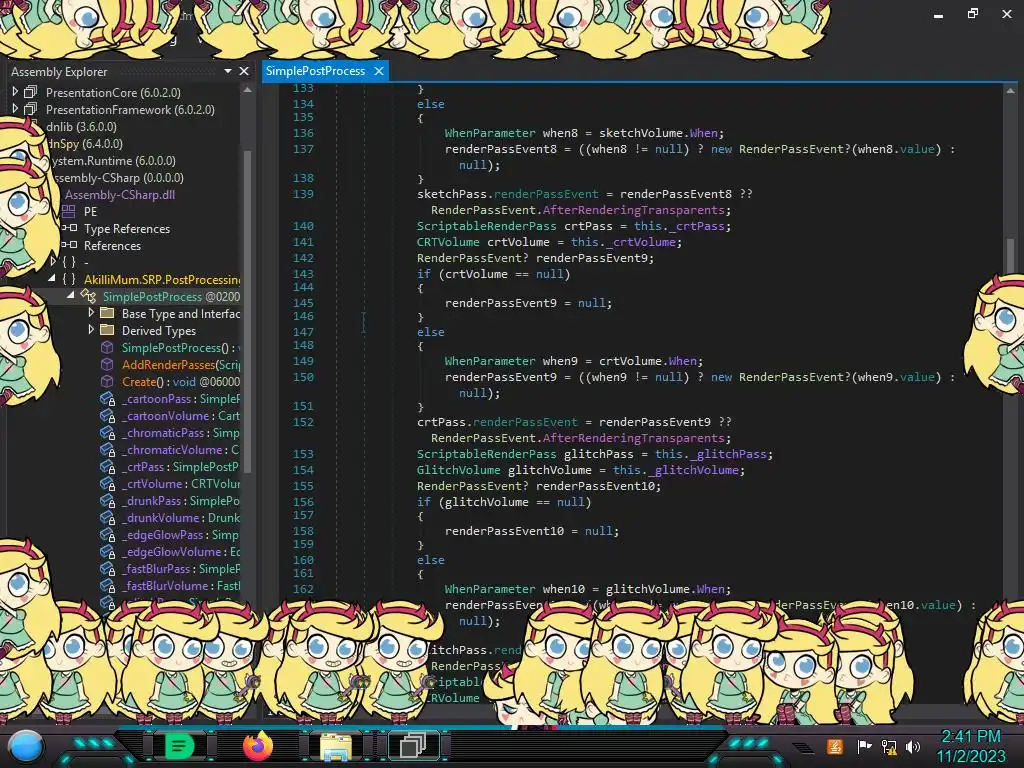Expand the '-' empty namespace node
The height and width of the screenshot is (768, 1024).
tap(53, 262)
